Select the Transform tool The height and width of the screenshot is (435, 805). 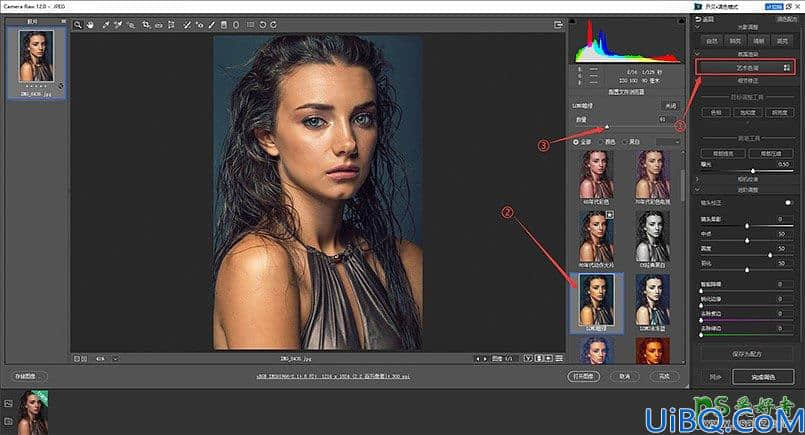pos(171,25)
